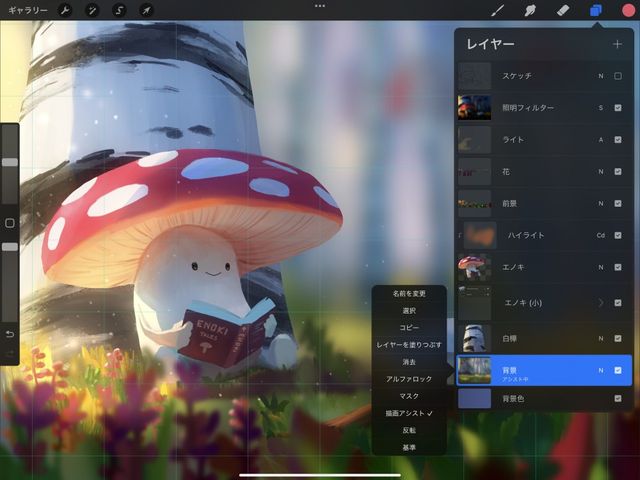
Task: Choose コピー from layer menu
Action: tap(409, 328)
